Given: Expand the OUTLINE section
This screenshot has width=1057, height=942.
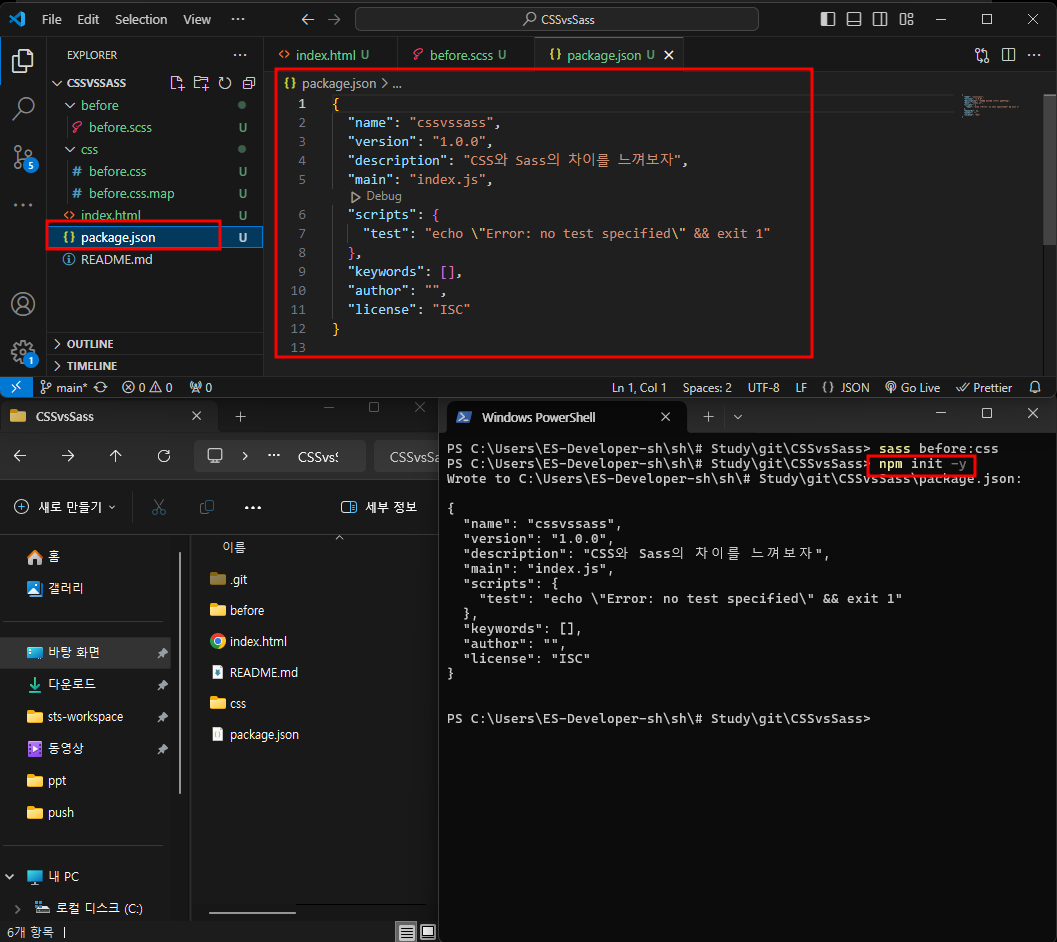Looking at the screenshot, I should click(x=90, y=344).
